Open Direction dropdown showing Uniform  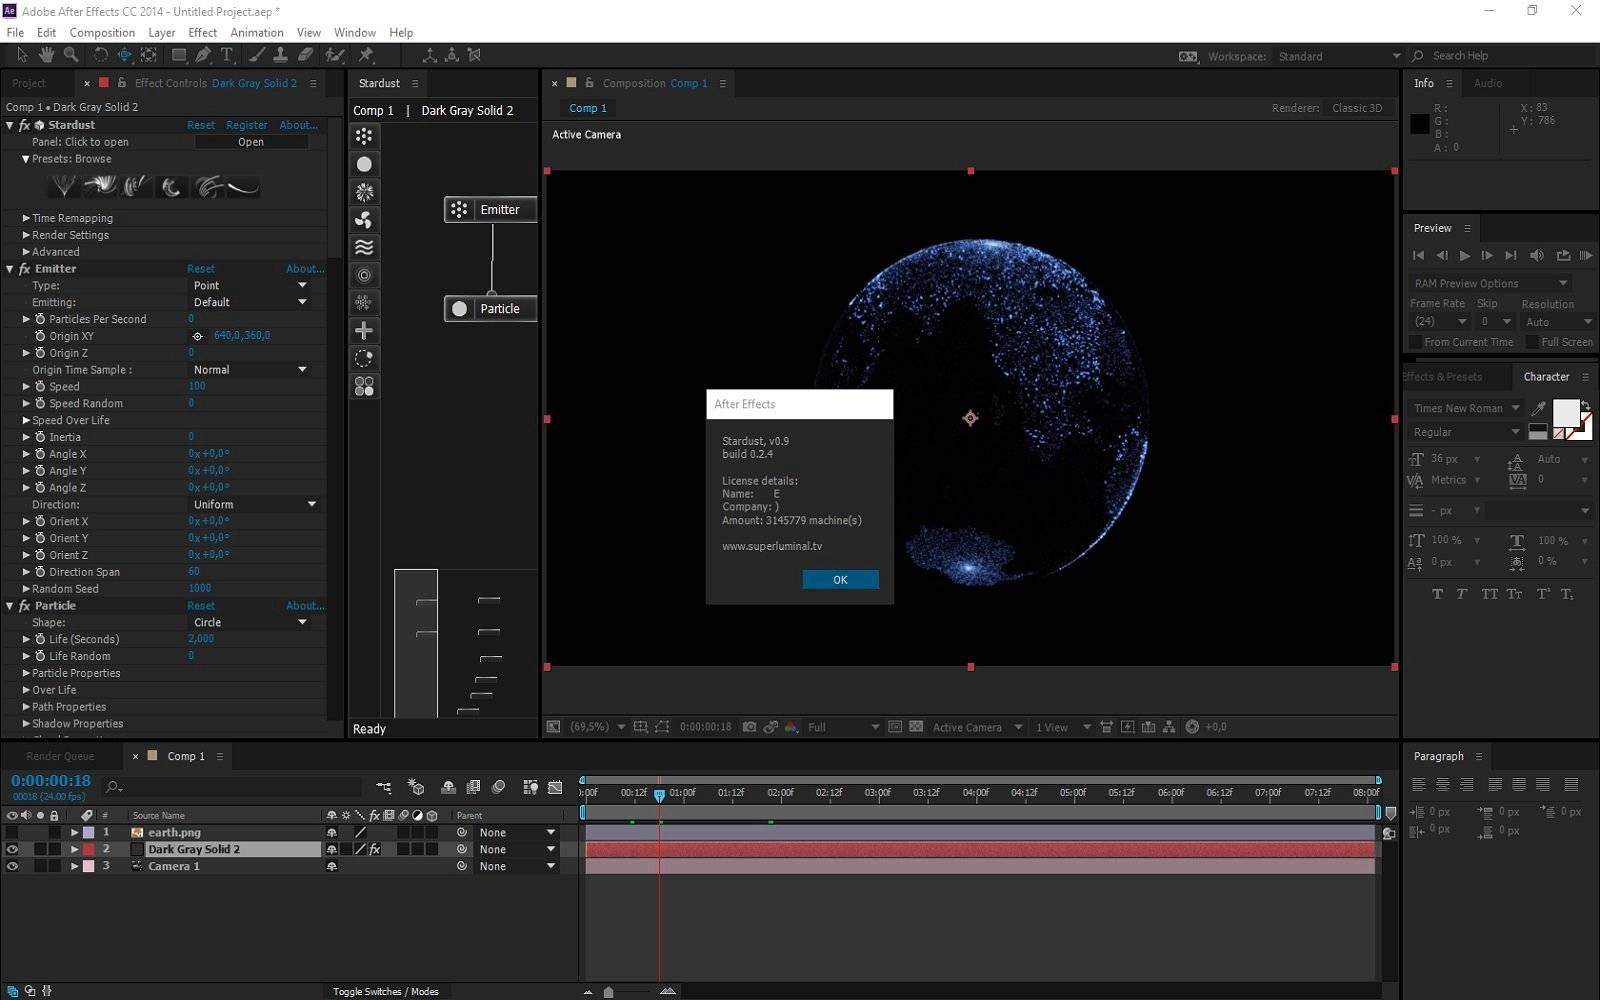click(x=254, y=504)
